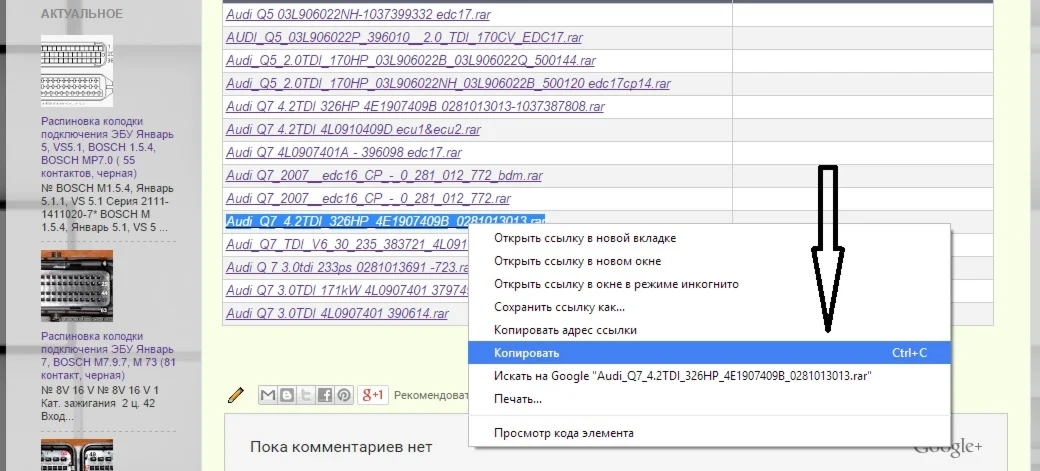
Task: Share the post on Facebook icon
Action: (x=324, y=395)
